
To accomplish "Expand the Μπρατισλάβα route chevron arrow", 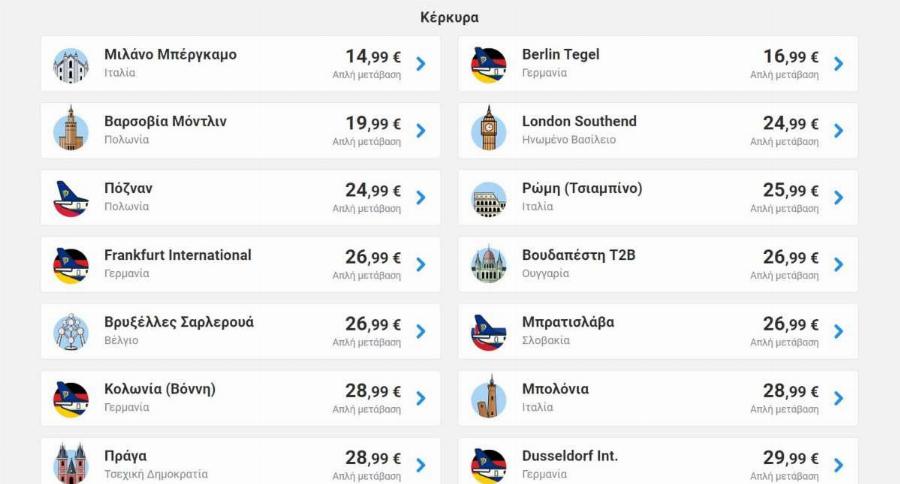I will pyautogui.click(x=838, y=332).
